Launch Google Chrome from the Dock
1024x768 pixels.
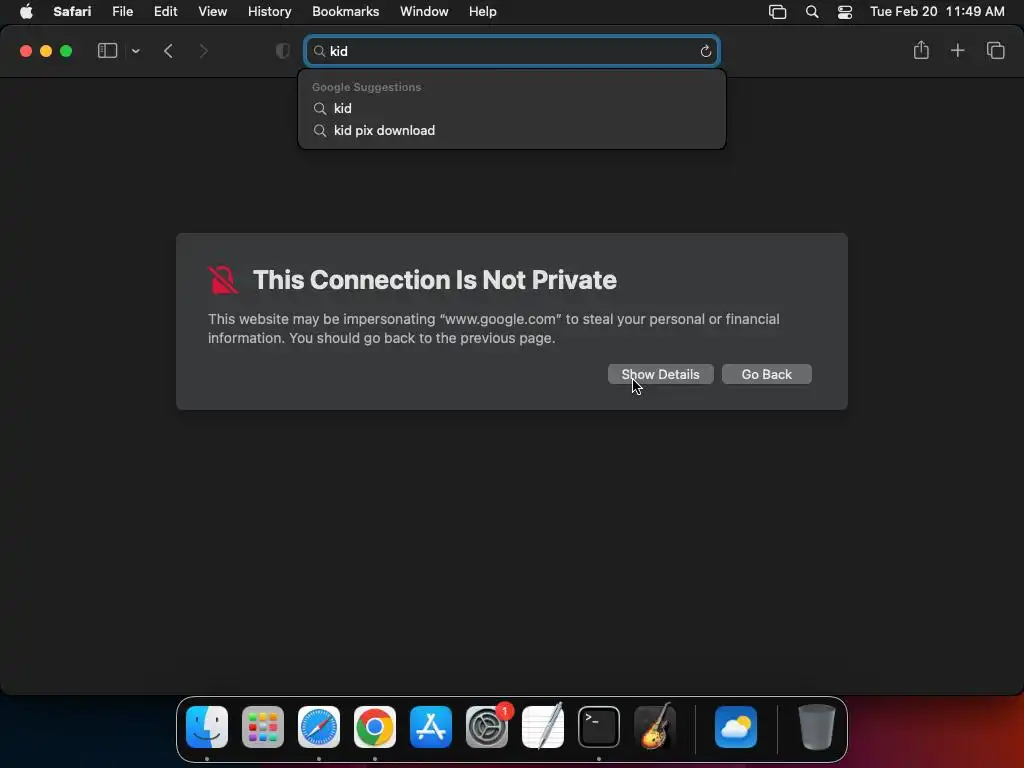click(x=375, y=727)
